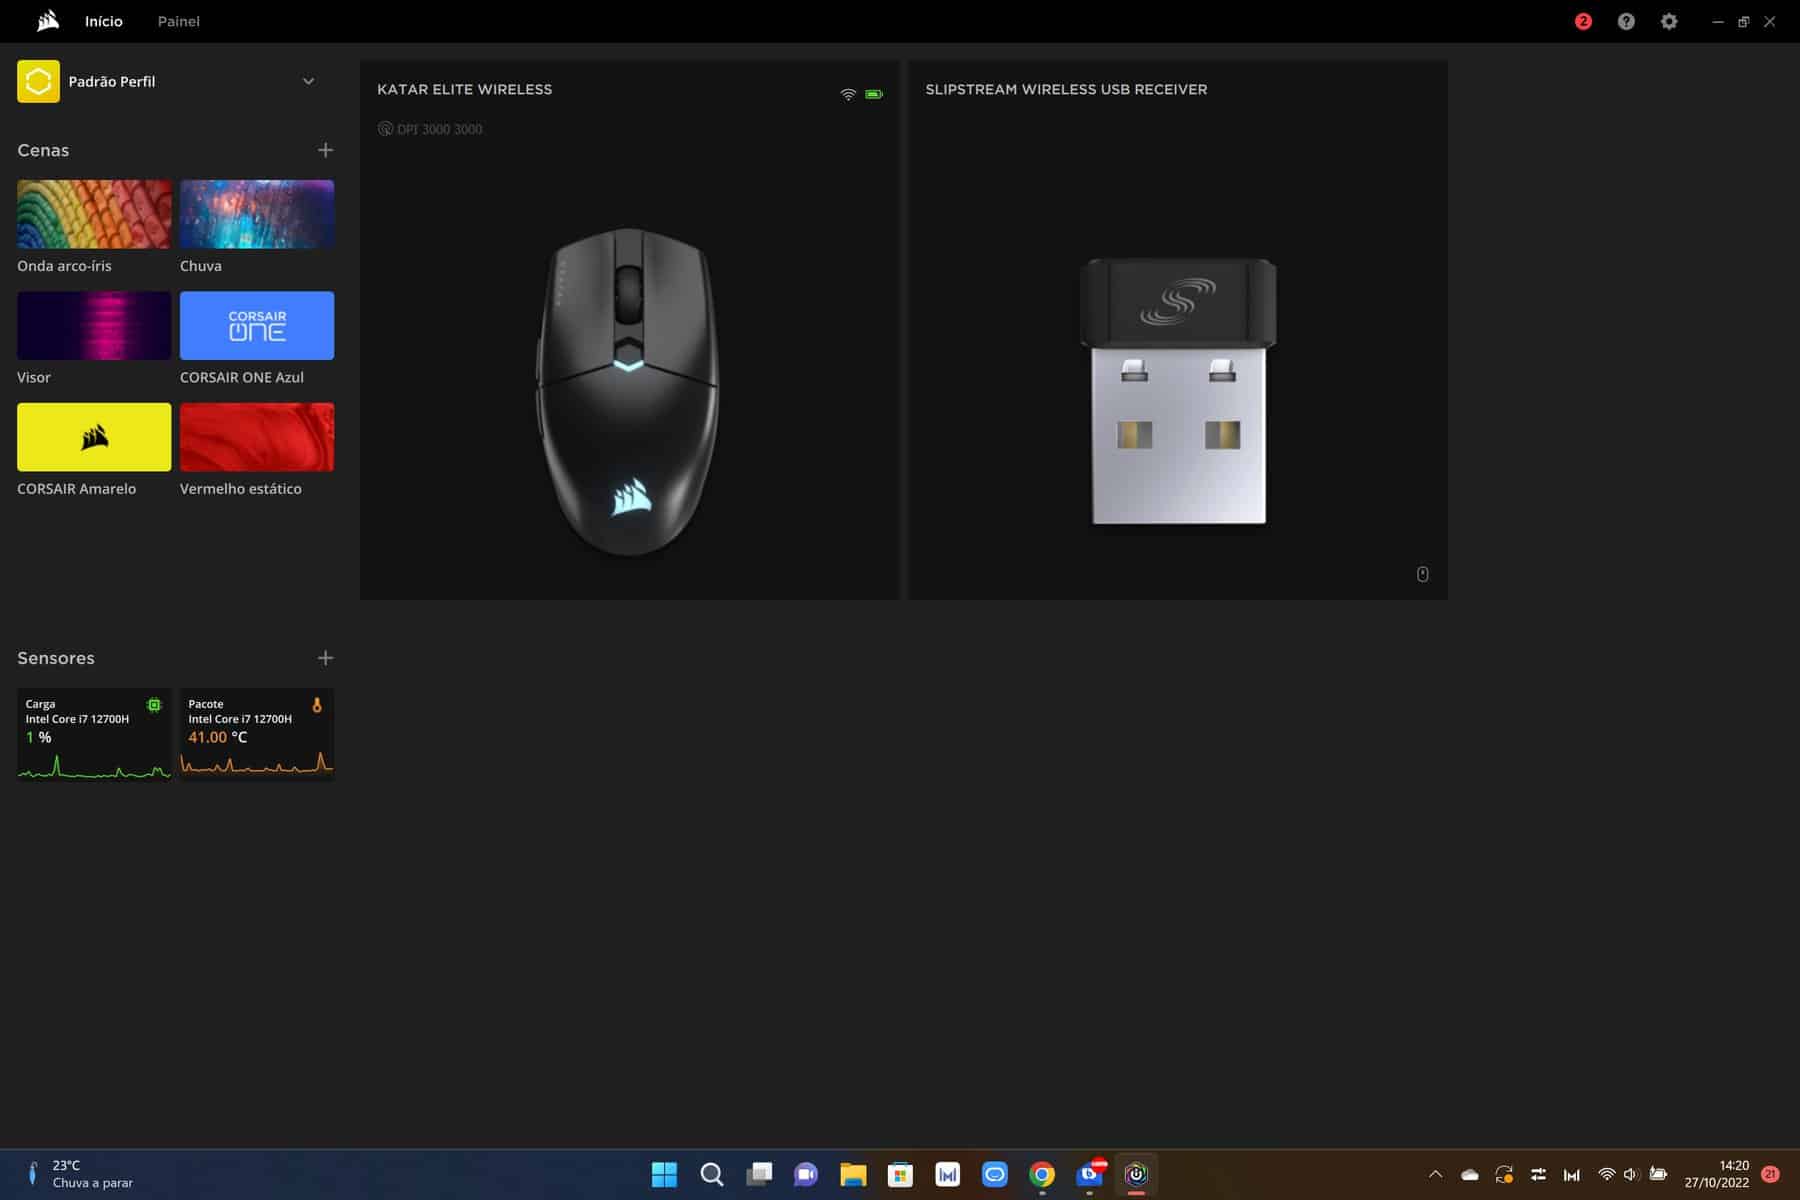1800x1200 pixels.
Task: Open the notifications alert badge
Action: [x=1583, y=21]
